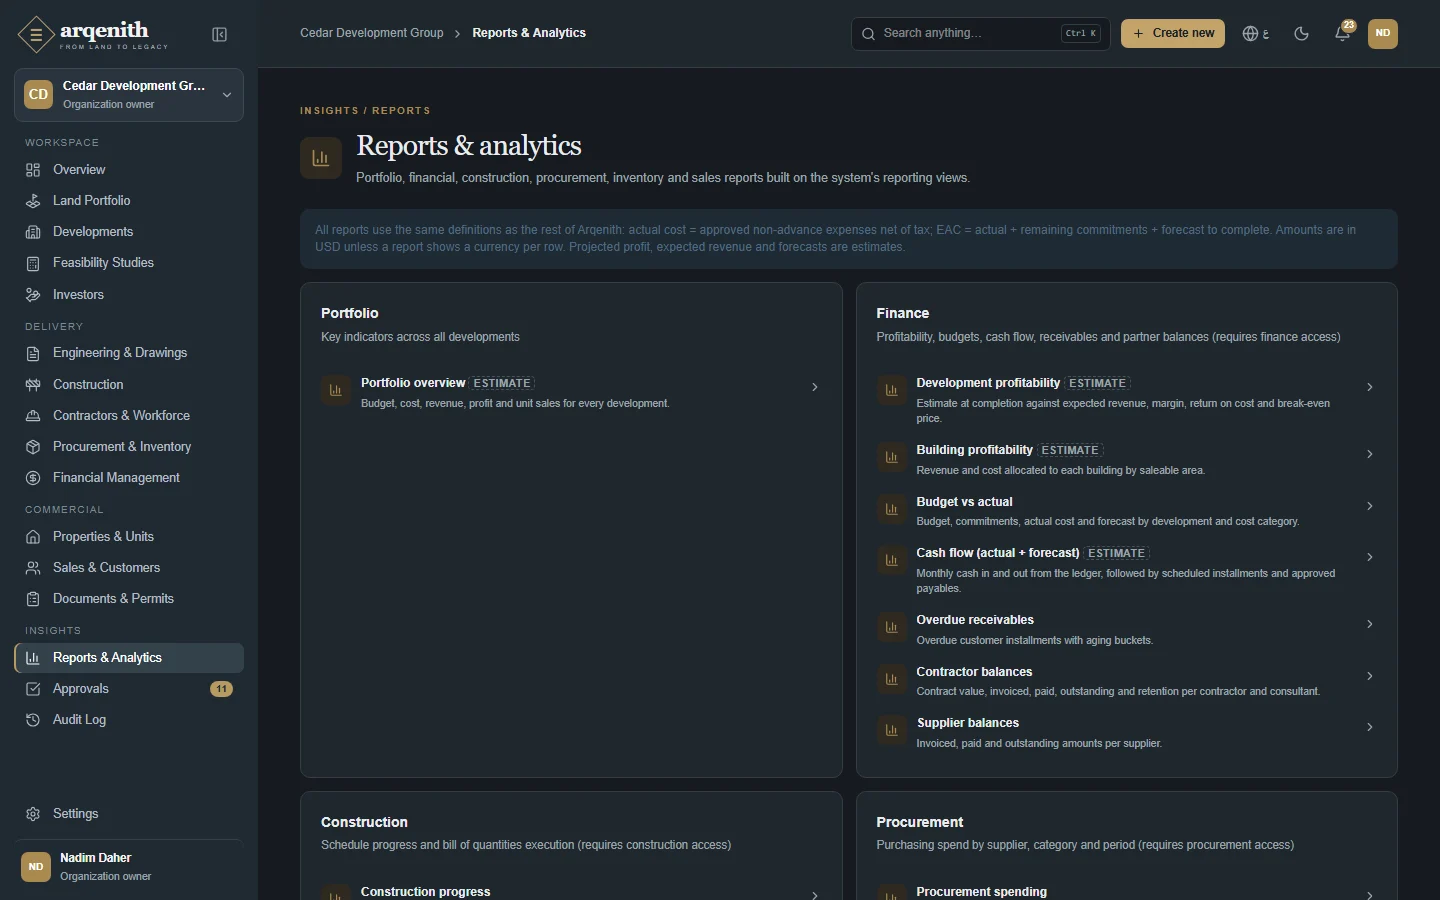
Task: Open Overdue receivables report chevron
Action: click(x=1370, y=624)
